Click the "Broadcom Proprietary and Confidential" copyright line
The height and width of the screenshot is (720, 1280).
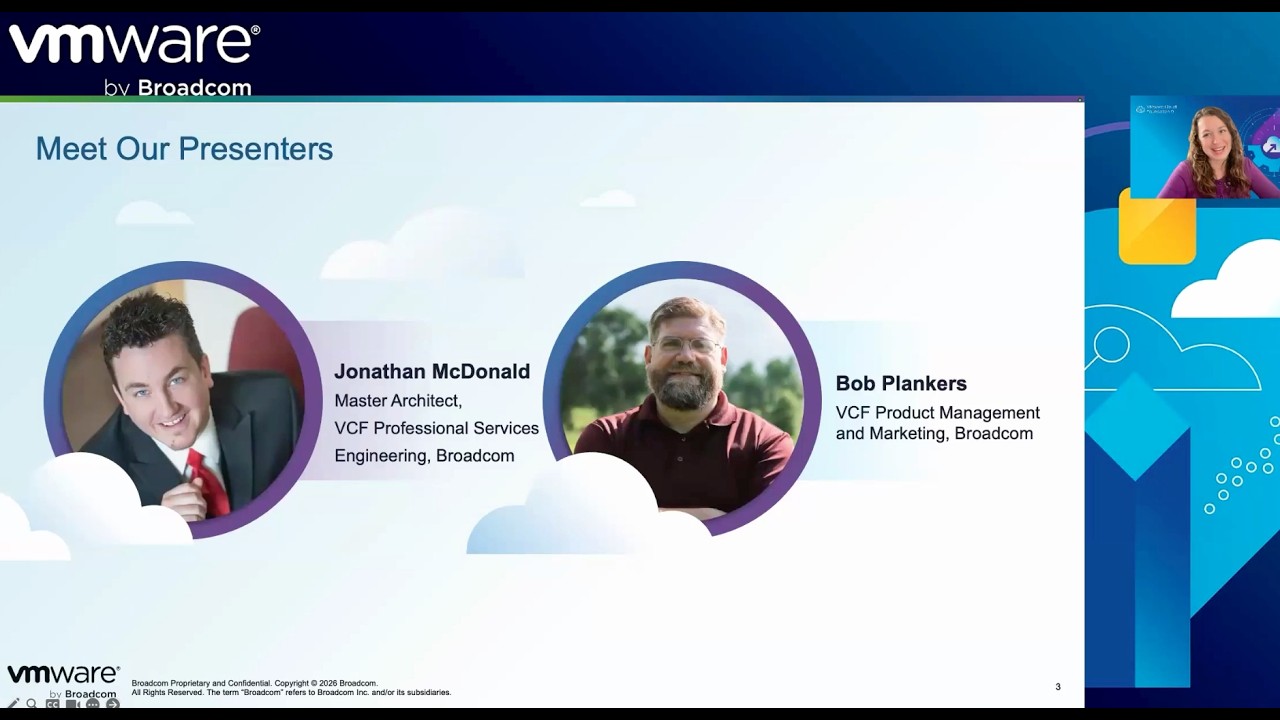pyautogui.click(x=254, y=683)
